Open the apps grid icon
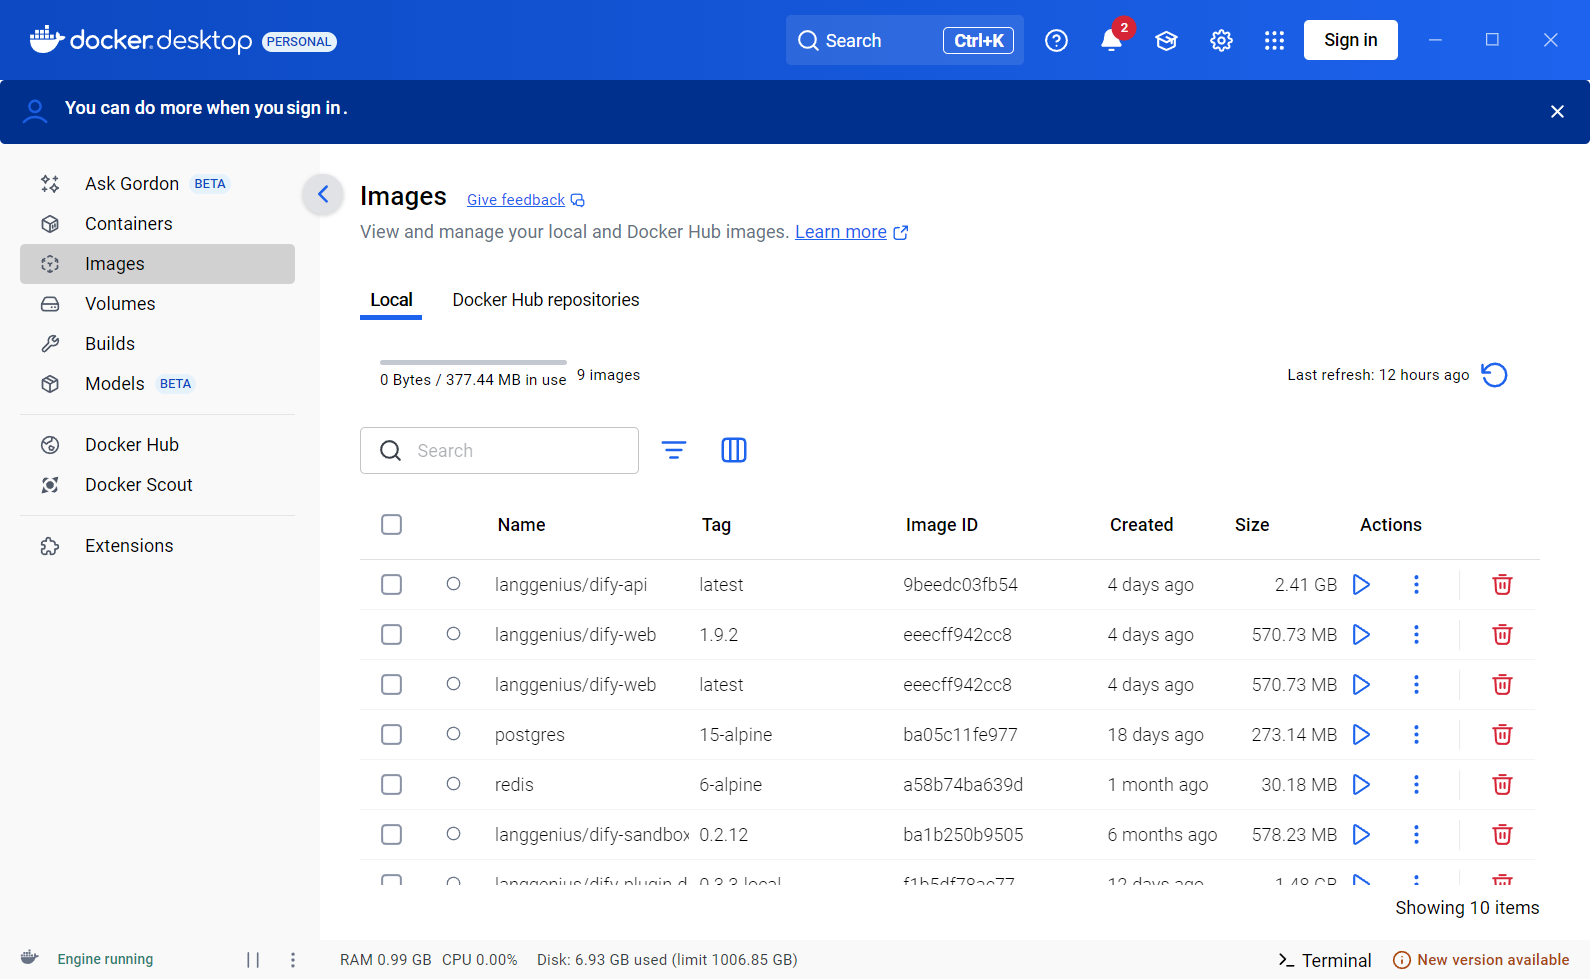Screen dimensions: 1590x979 click(x=1274, y=40)
